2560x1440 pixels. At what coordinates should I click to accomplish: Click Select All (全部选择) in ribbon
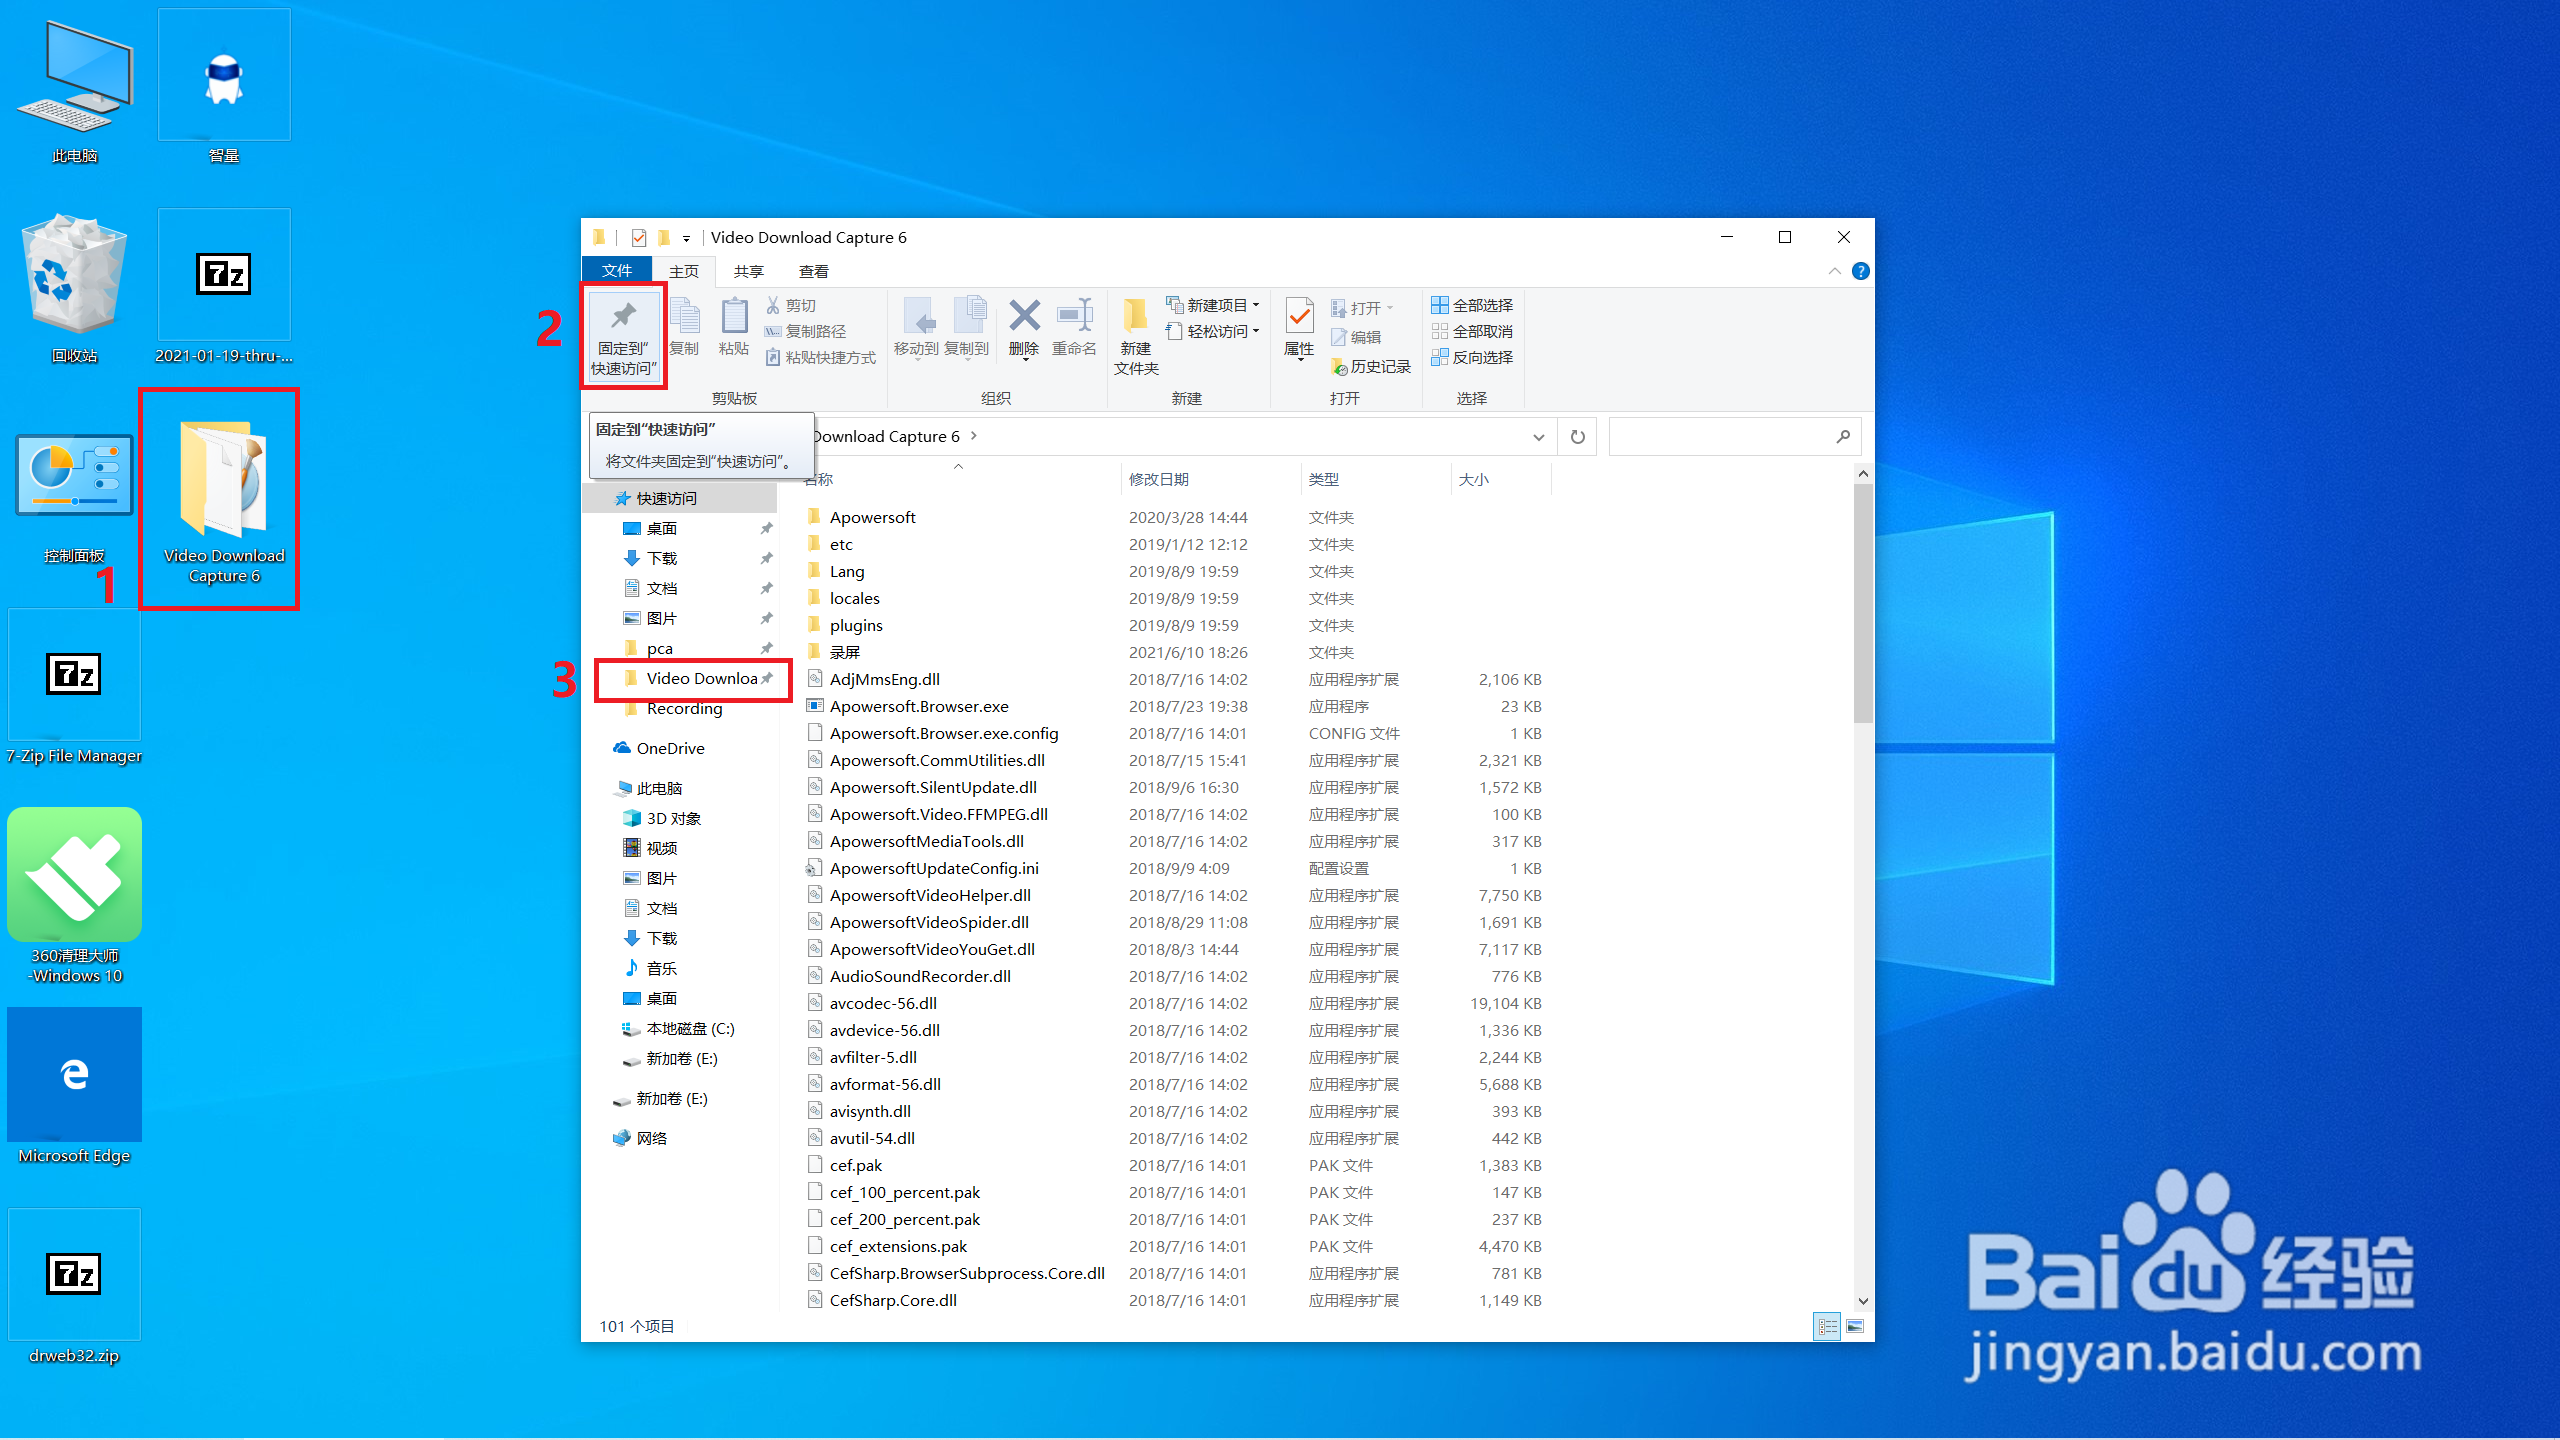click(x=1472, y=305)
